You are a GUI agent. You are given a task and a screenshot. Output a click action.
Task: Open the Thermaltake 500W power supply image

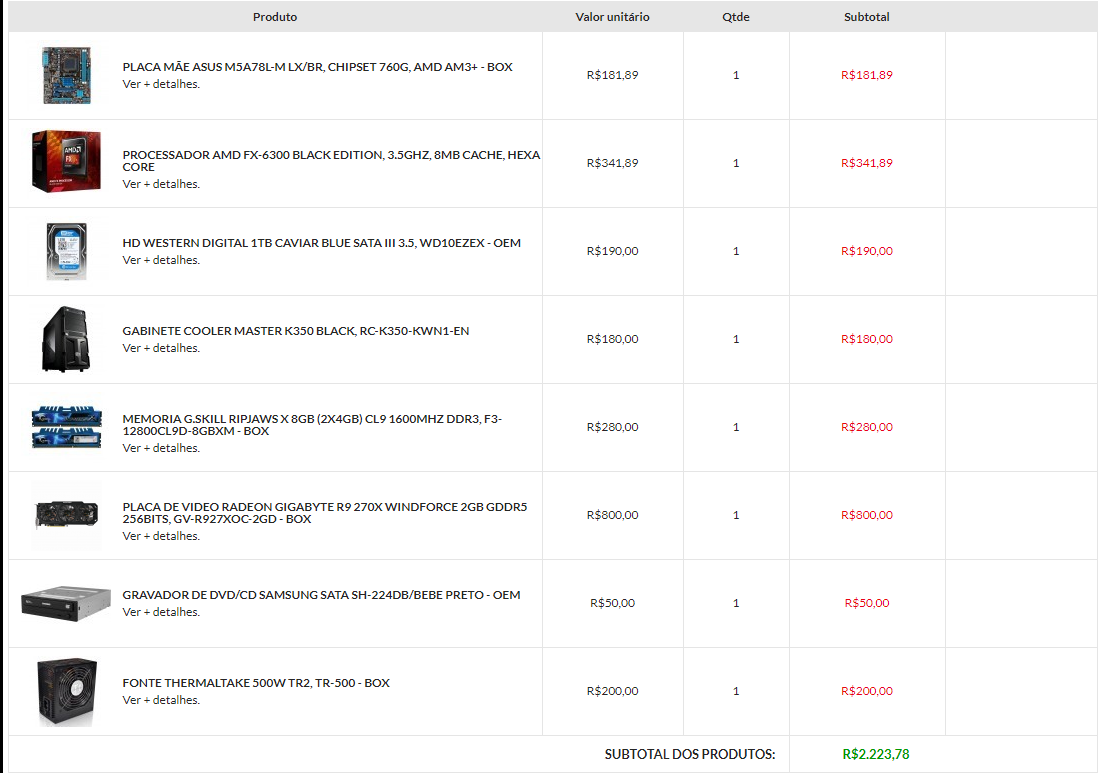point(67,692)
